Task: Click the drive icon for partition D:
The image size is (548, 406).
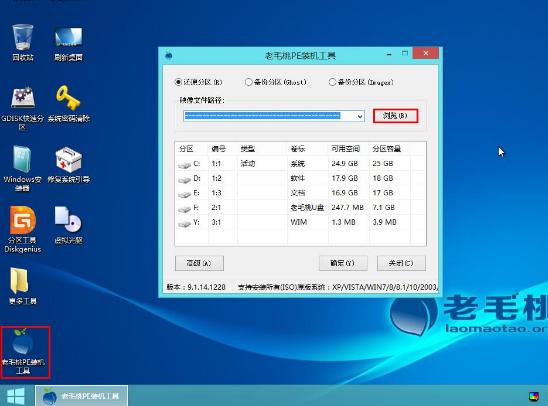Action: (184, 179)
